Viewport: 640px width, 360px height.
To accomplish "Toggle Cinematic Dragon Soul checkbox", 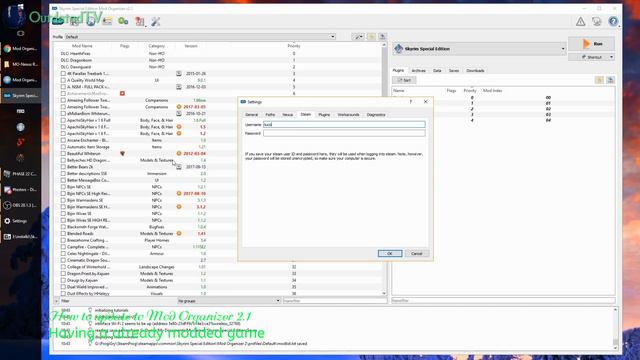I will click(63, 260).
